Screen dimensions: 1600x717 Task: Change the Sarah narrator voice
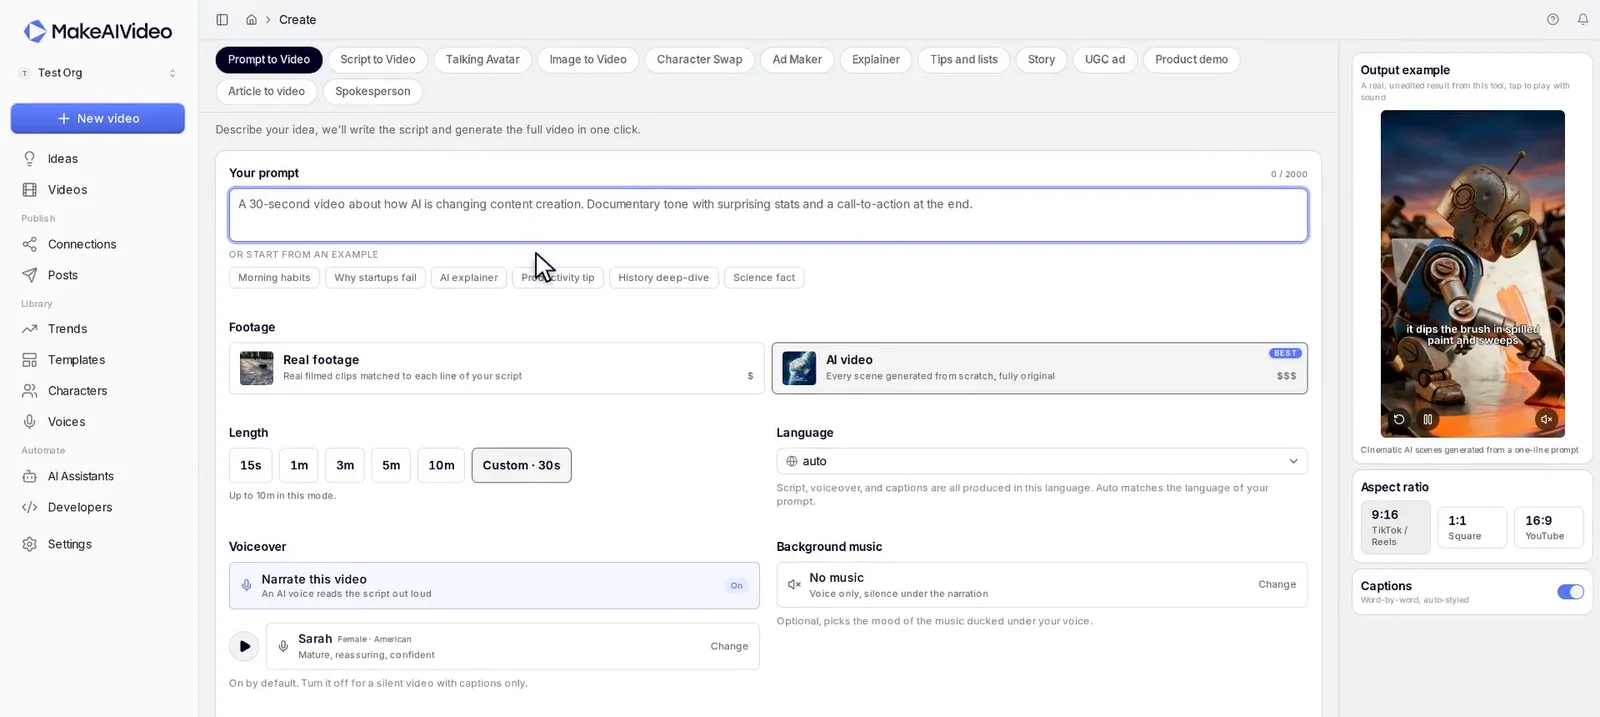click(x=729, y=646)
